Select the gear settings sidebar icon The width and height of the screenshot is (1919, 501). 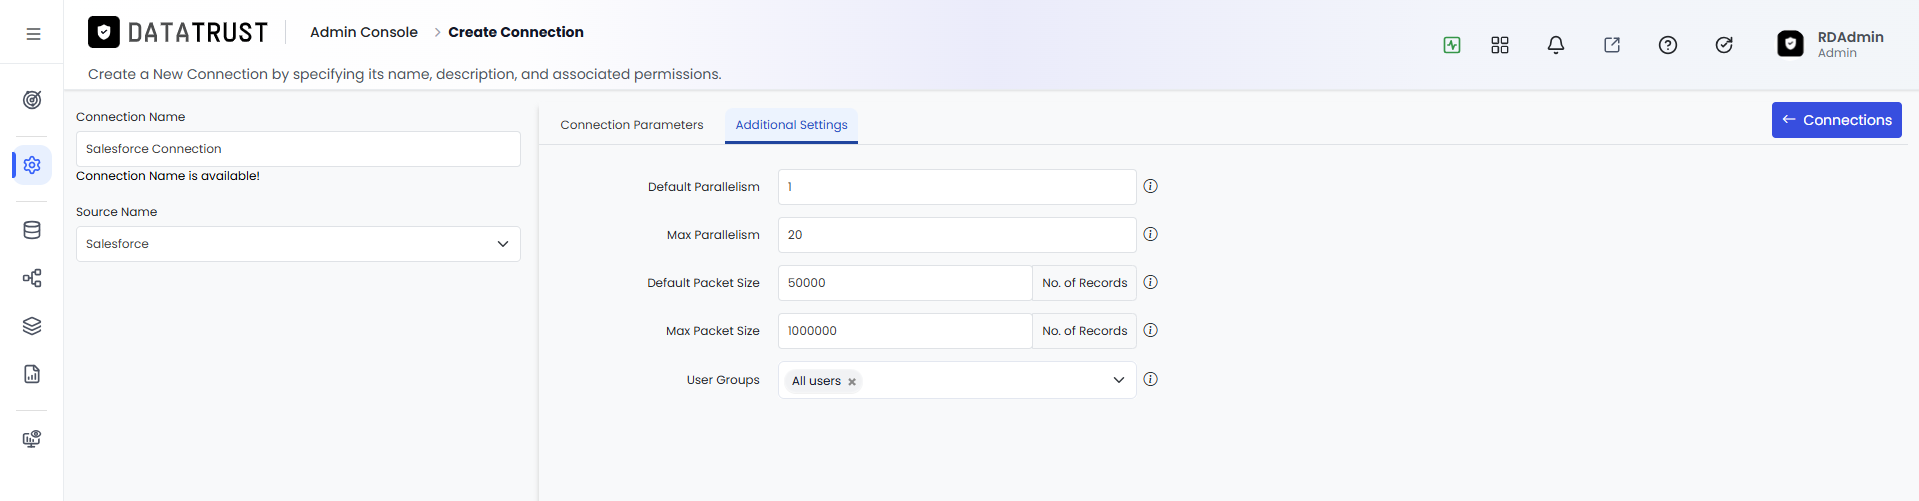32,165
